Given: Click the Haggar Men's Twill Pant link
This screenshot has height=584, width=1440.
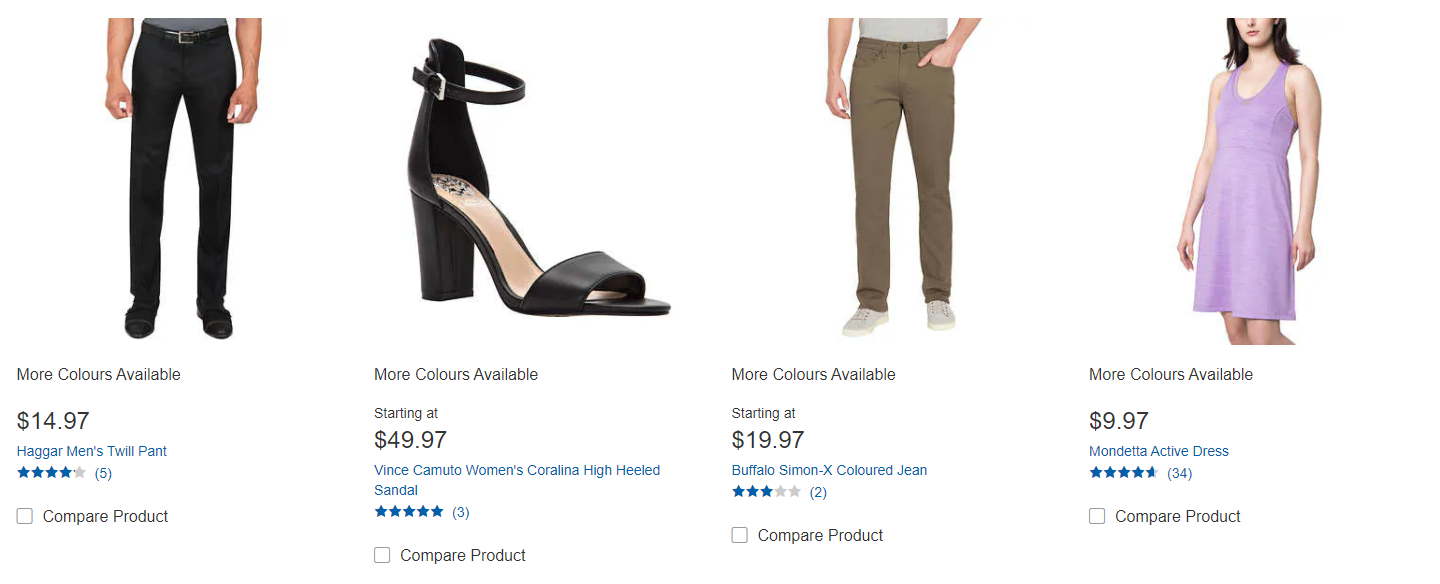Looking at the screenshot, I should click(x=92, y=451).
